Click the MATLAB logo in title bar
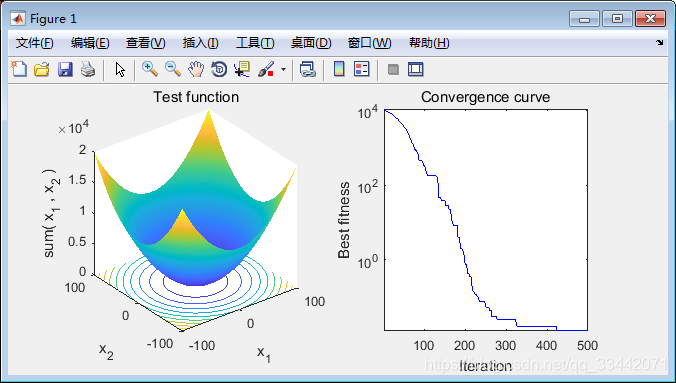676x383 pixels. 18,19
